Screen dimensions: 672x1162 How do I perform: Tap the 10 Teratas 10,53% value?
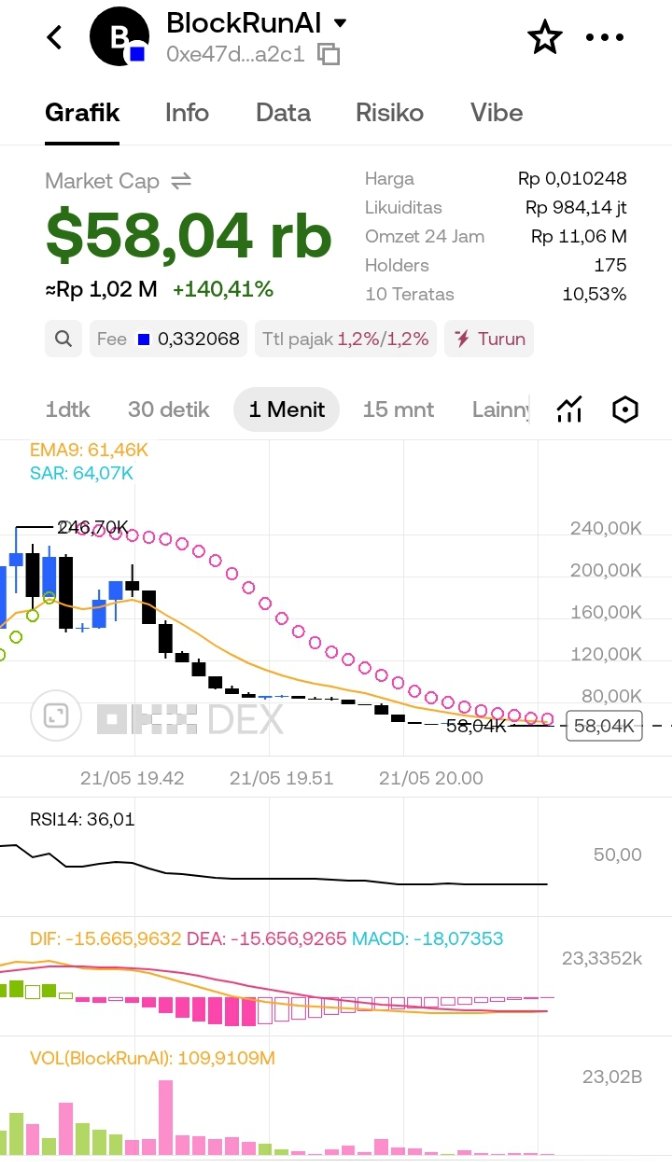point(594,294)
